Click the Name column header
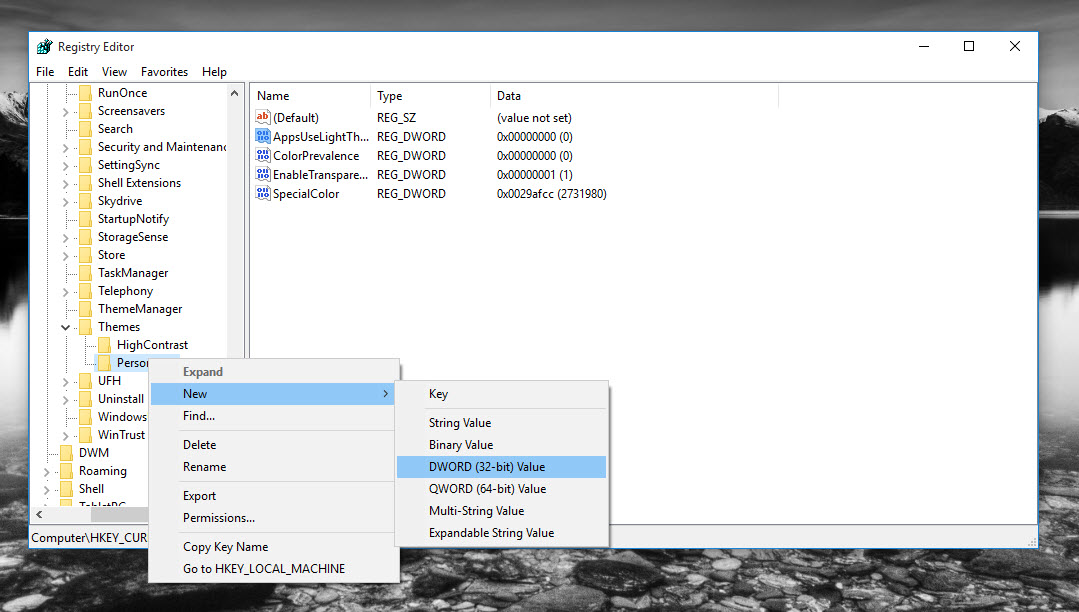This screenshot has height=612, width=1079. pyautogui.click(x=273, y=96)
